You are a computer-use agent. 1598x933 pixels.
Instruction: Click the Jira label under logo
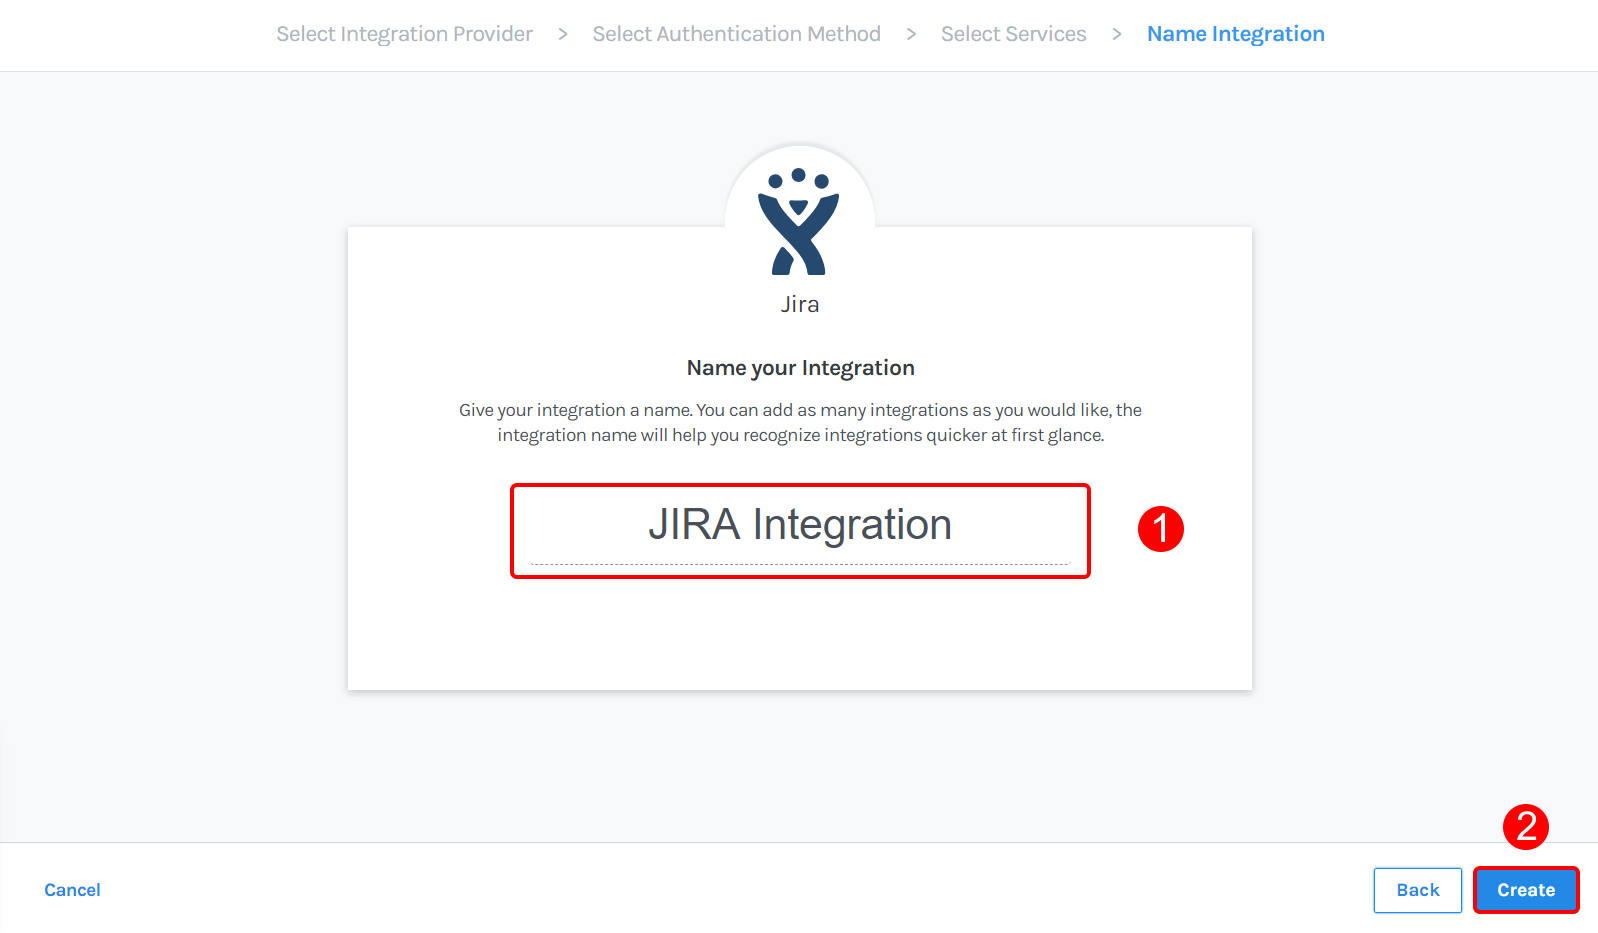click(800, 305)
